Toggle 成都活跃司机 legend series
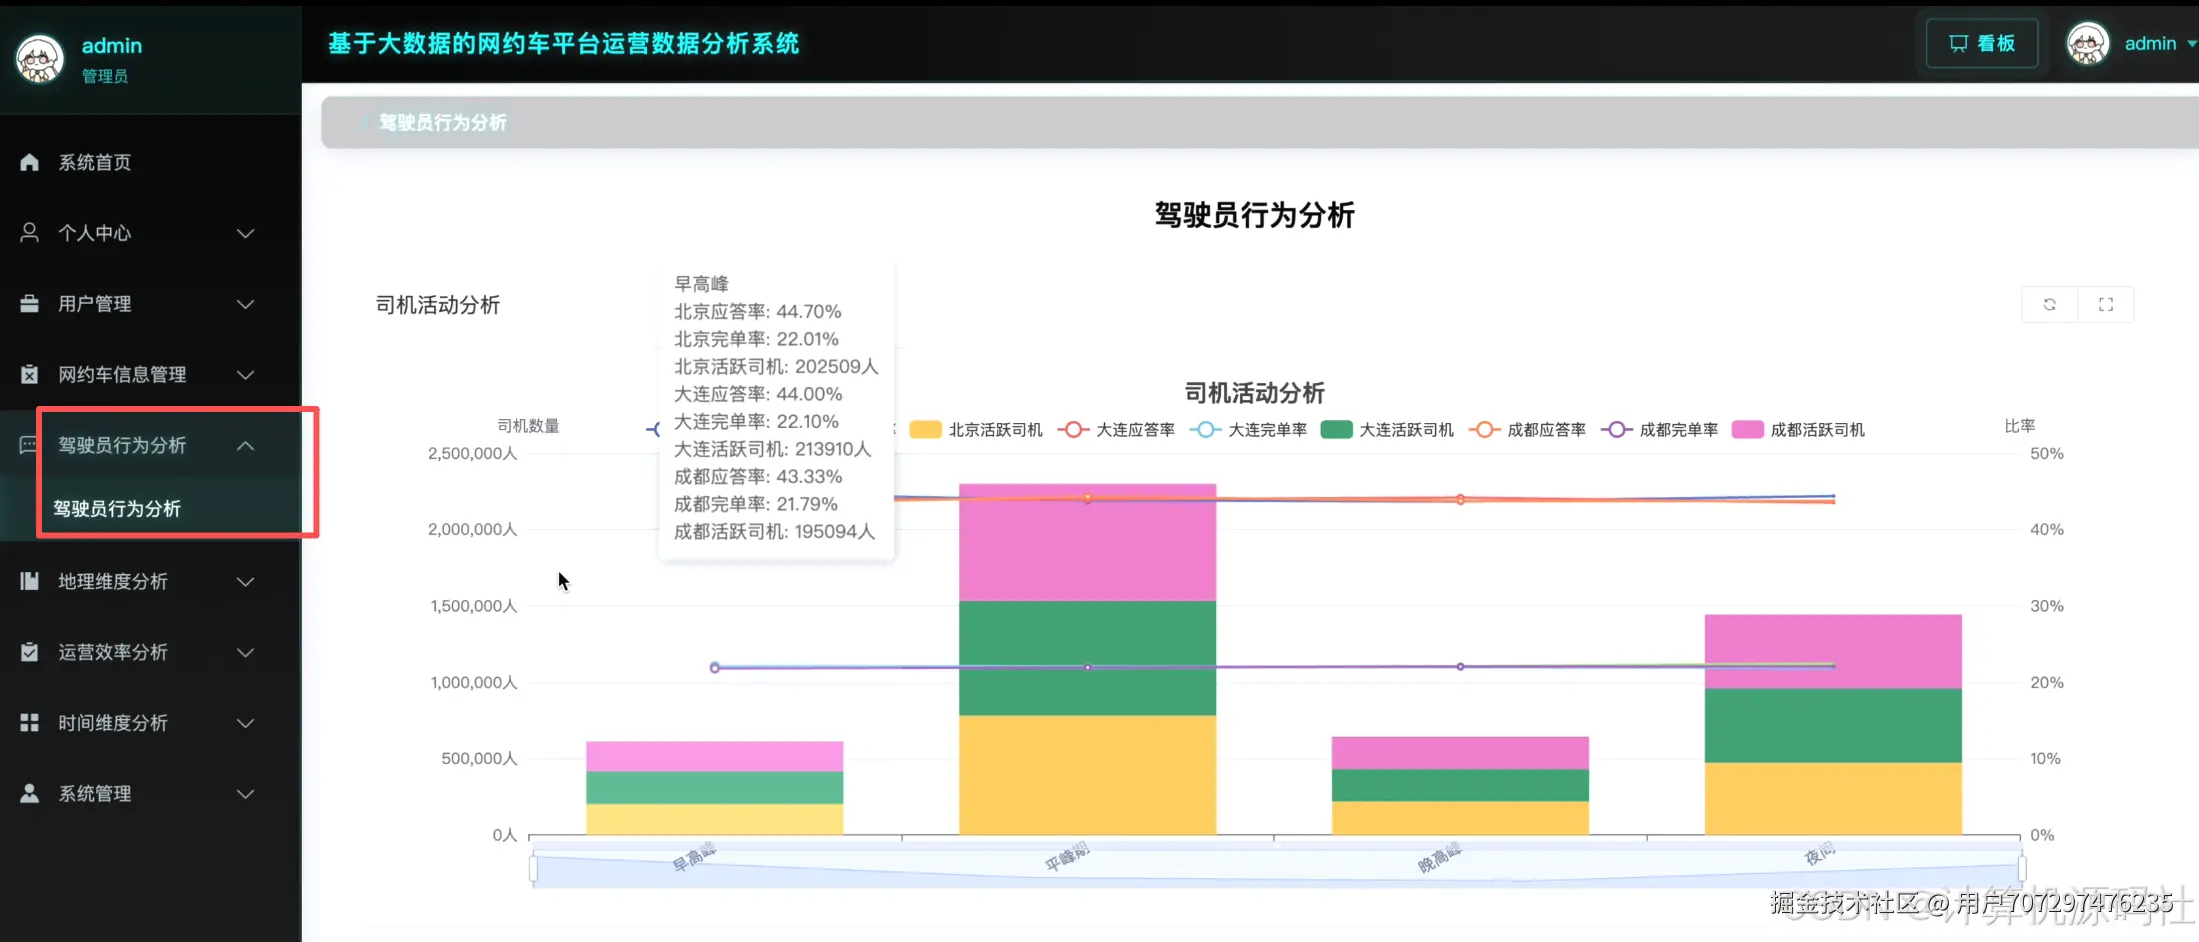2199x942 pixels. tap(1798, 430)
